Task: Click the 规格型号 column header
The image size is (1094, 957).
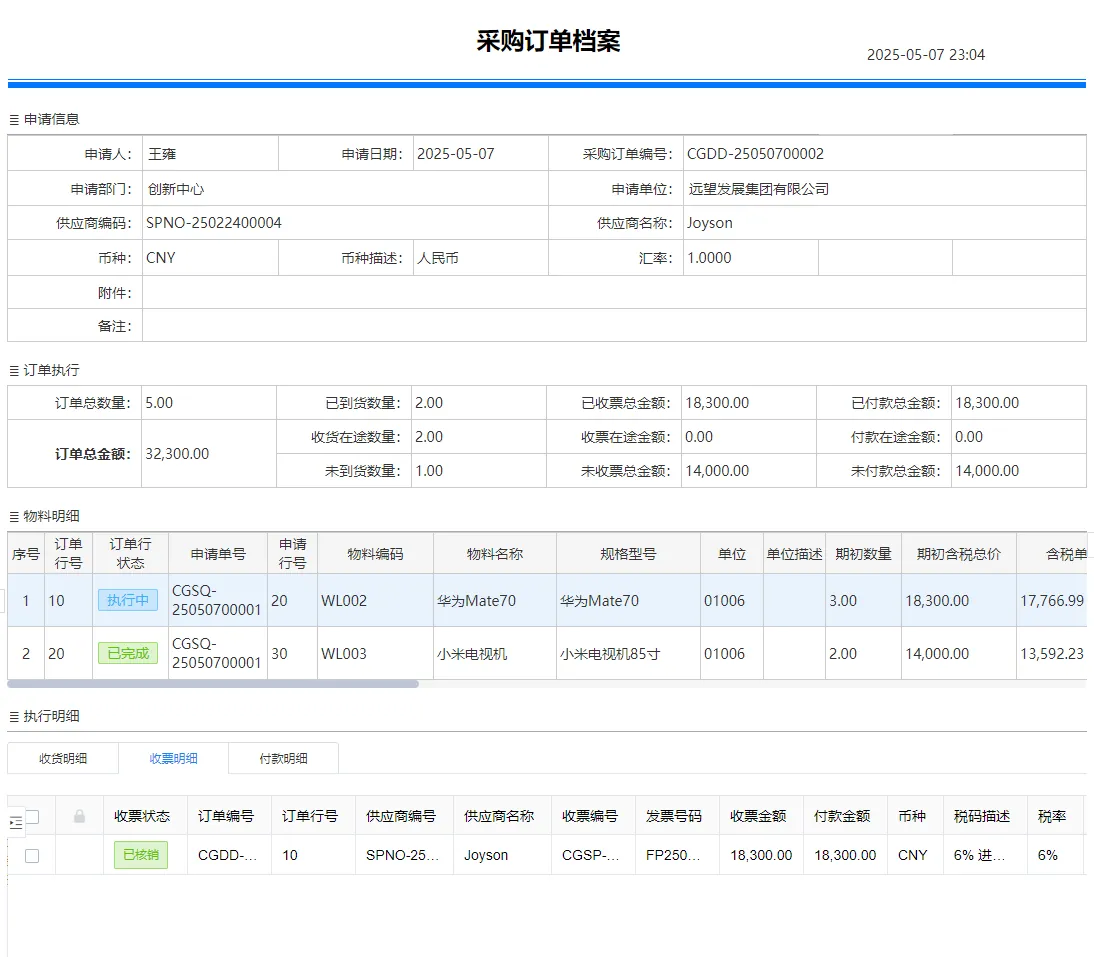Action: 628,554
